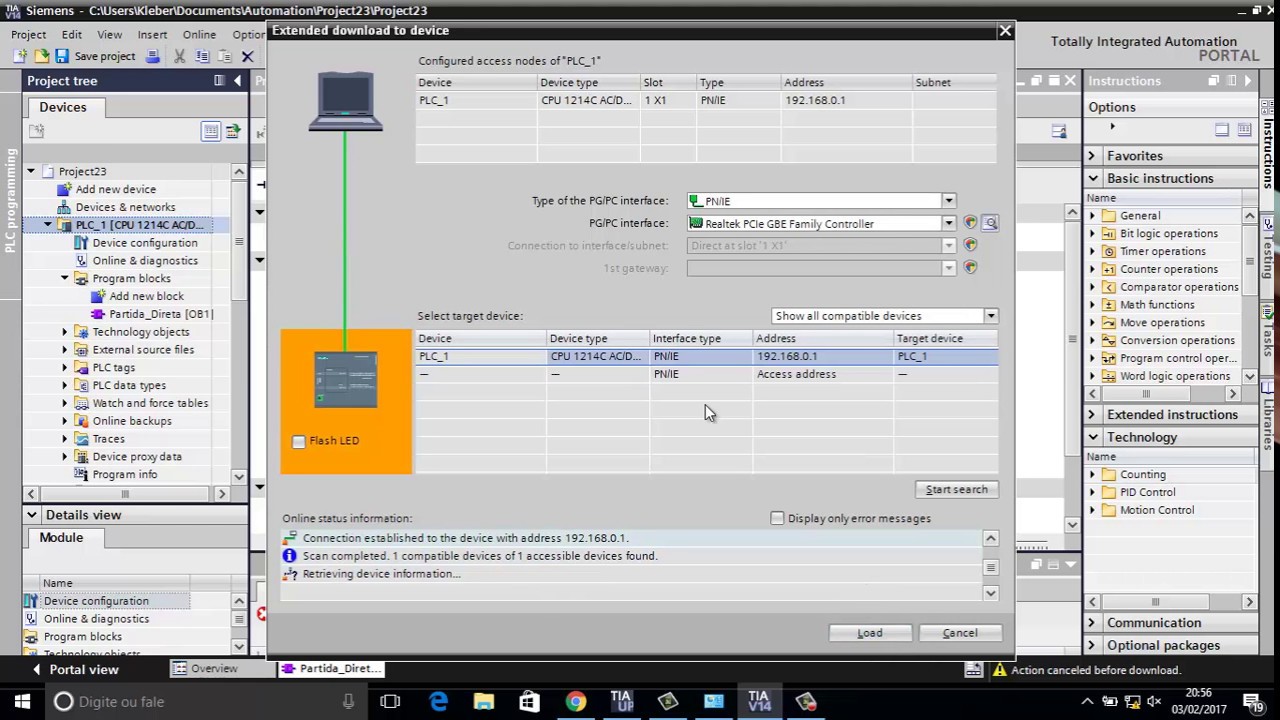Click the Load button

[x=869, y=632]
